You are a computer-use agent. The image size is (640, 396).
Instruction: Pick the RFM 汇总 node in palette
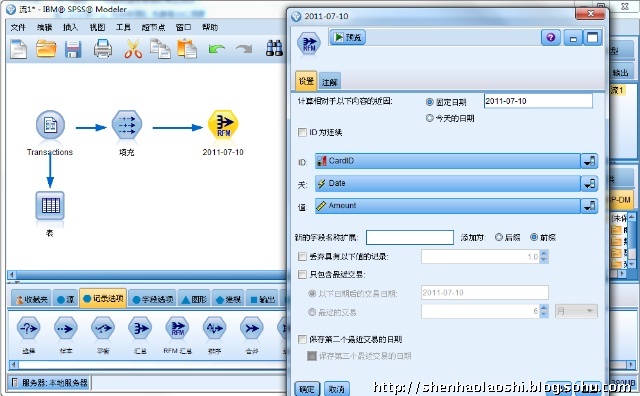click(x=178, y=329)
